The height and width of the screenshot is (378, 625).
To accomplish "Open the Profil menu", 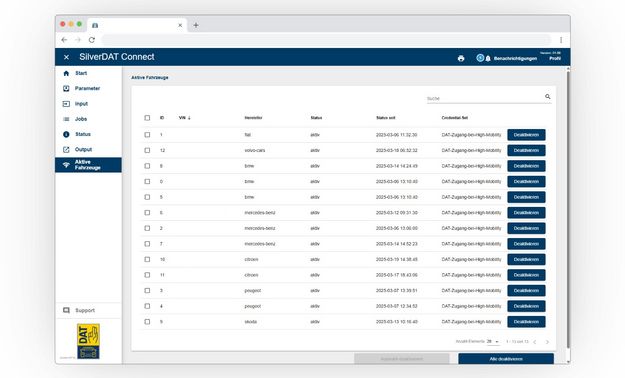I will tap(555, 58).
